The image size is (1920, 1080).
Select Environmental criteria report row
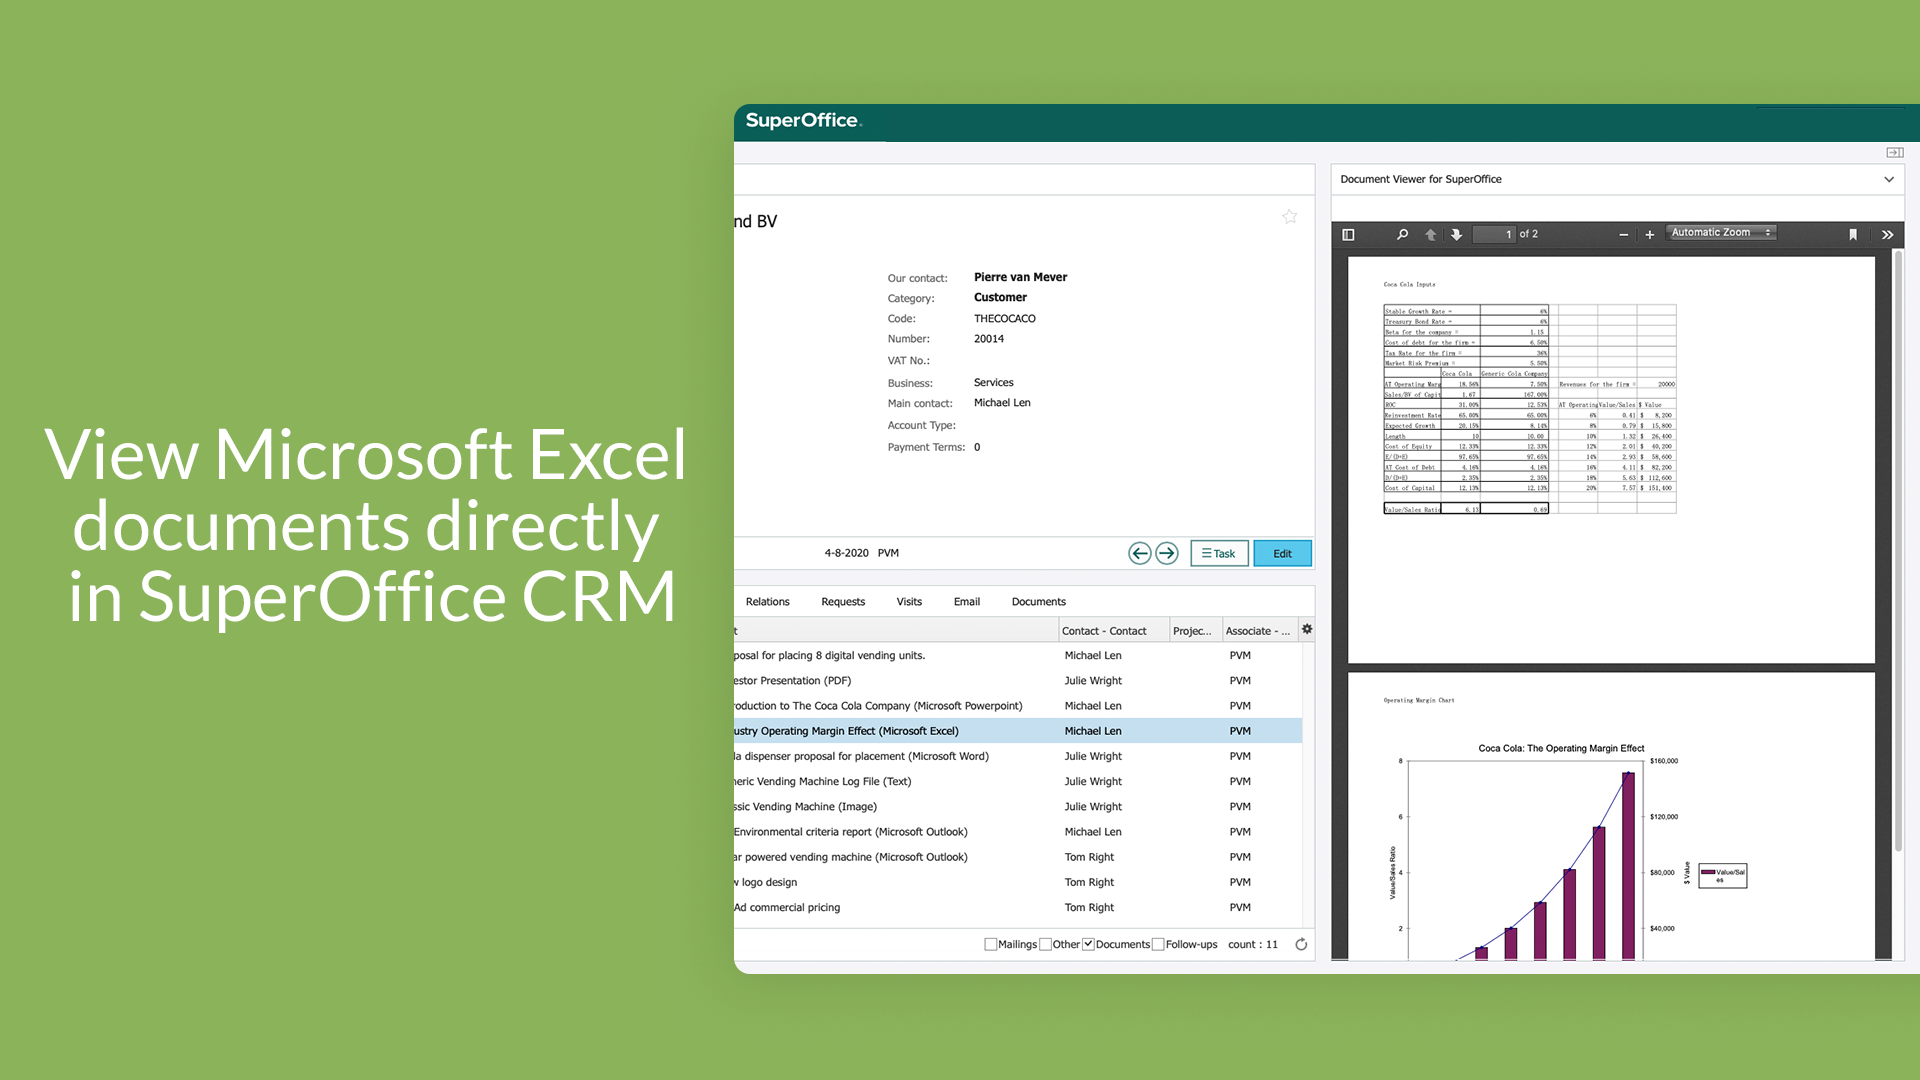pyautogui.click(x=1018, y=832)
